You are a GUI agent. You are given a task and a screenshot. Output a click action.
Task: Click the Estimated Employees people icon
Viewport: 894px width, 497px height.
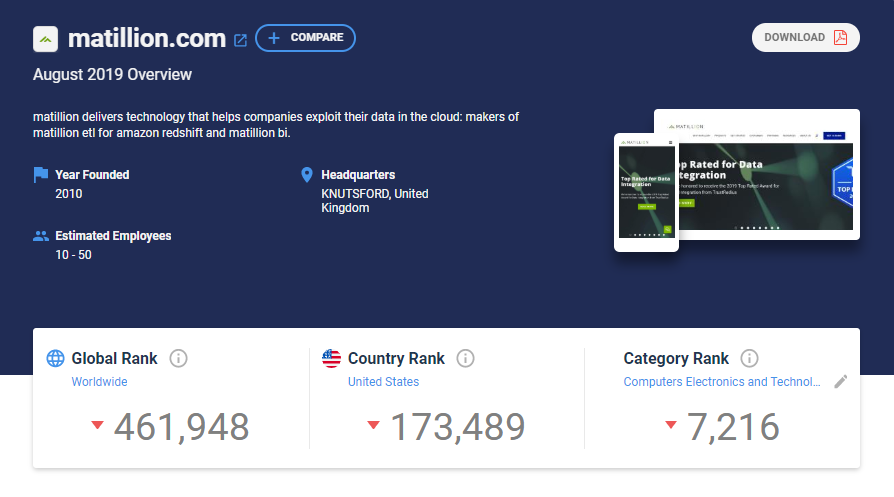pyautogui.click(x=41, y=236)
